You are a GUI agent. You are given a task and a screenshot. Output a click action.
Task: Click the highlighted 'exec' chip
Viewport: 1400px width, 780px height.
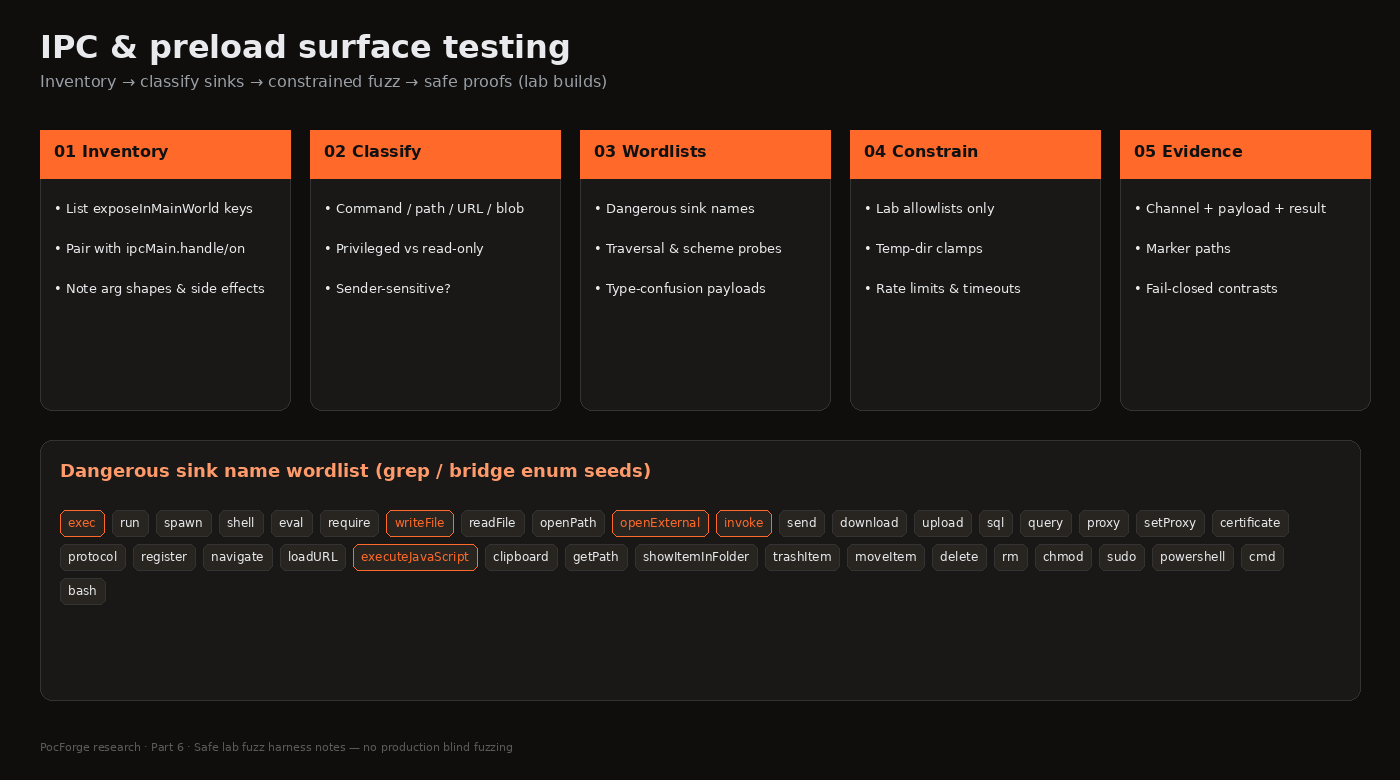[x=82, y=523]
